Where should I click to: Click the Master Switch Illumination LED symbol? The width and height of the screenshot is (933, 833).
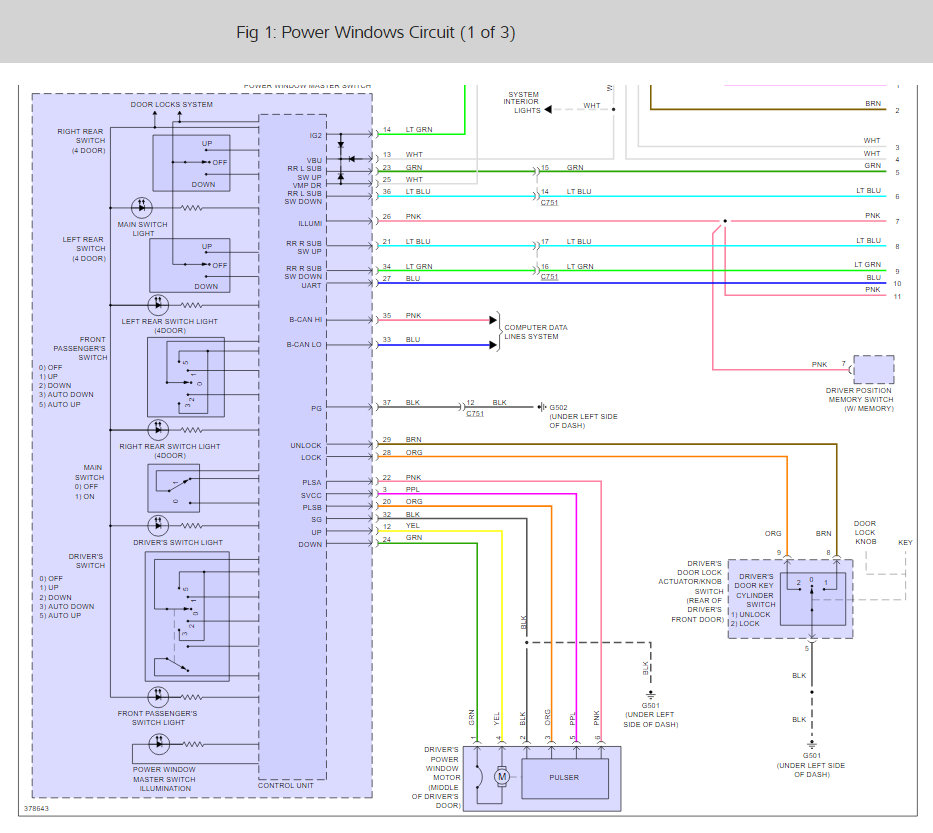point(159,743)
